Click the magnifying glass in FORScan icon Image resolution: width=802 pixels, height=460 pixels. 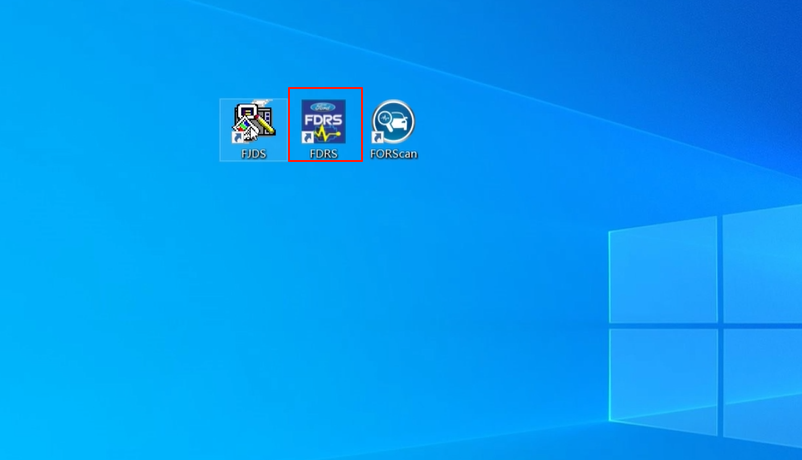tap(384, 116)
